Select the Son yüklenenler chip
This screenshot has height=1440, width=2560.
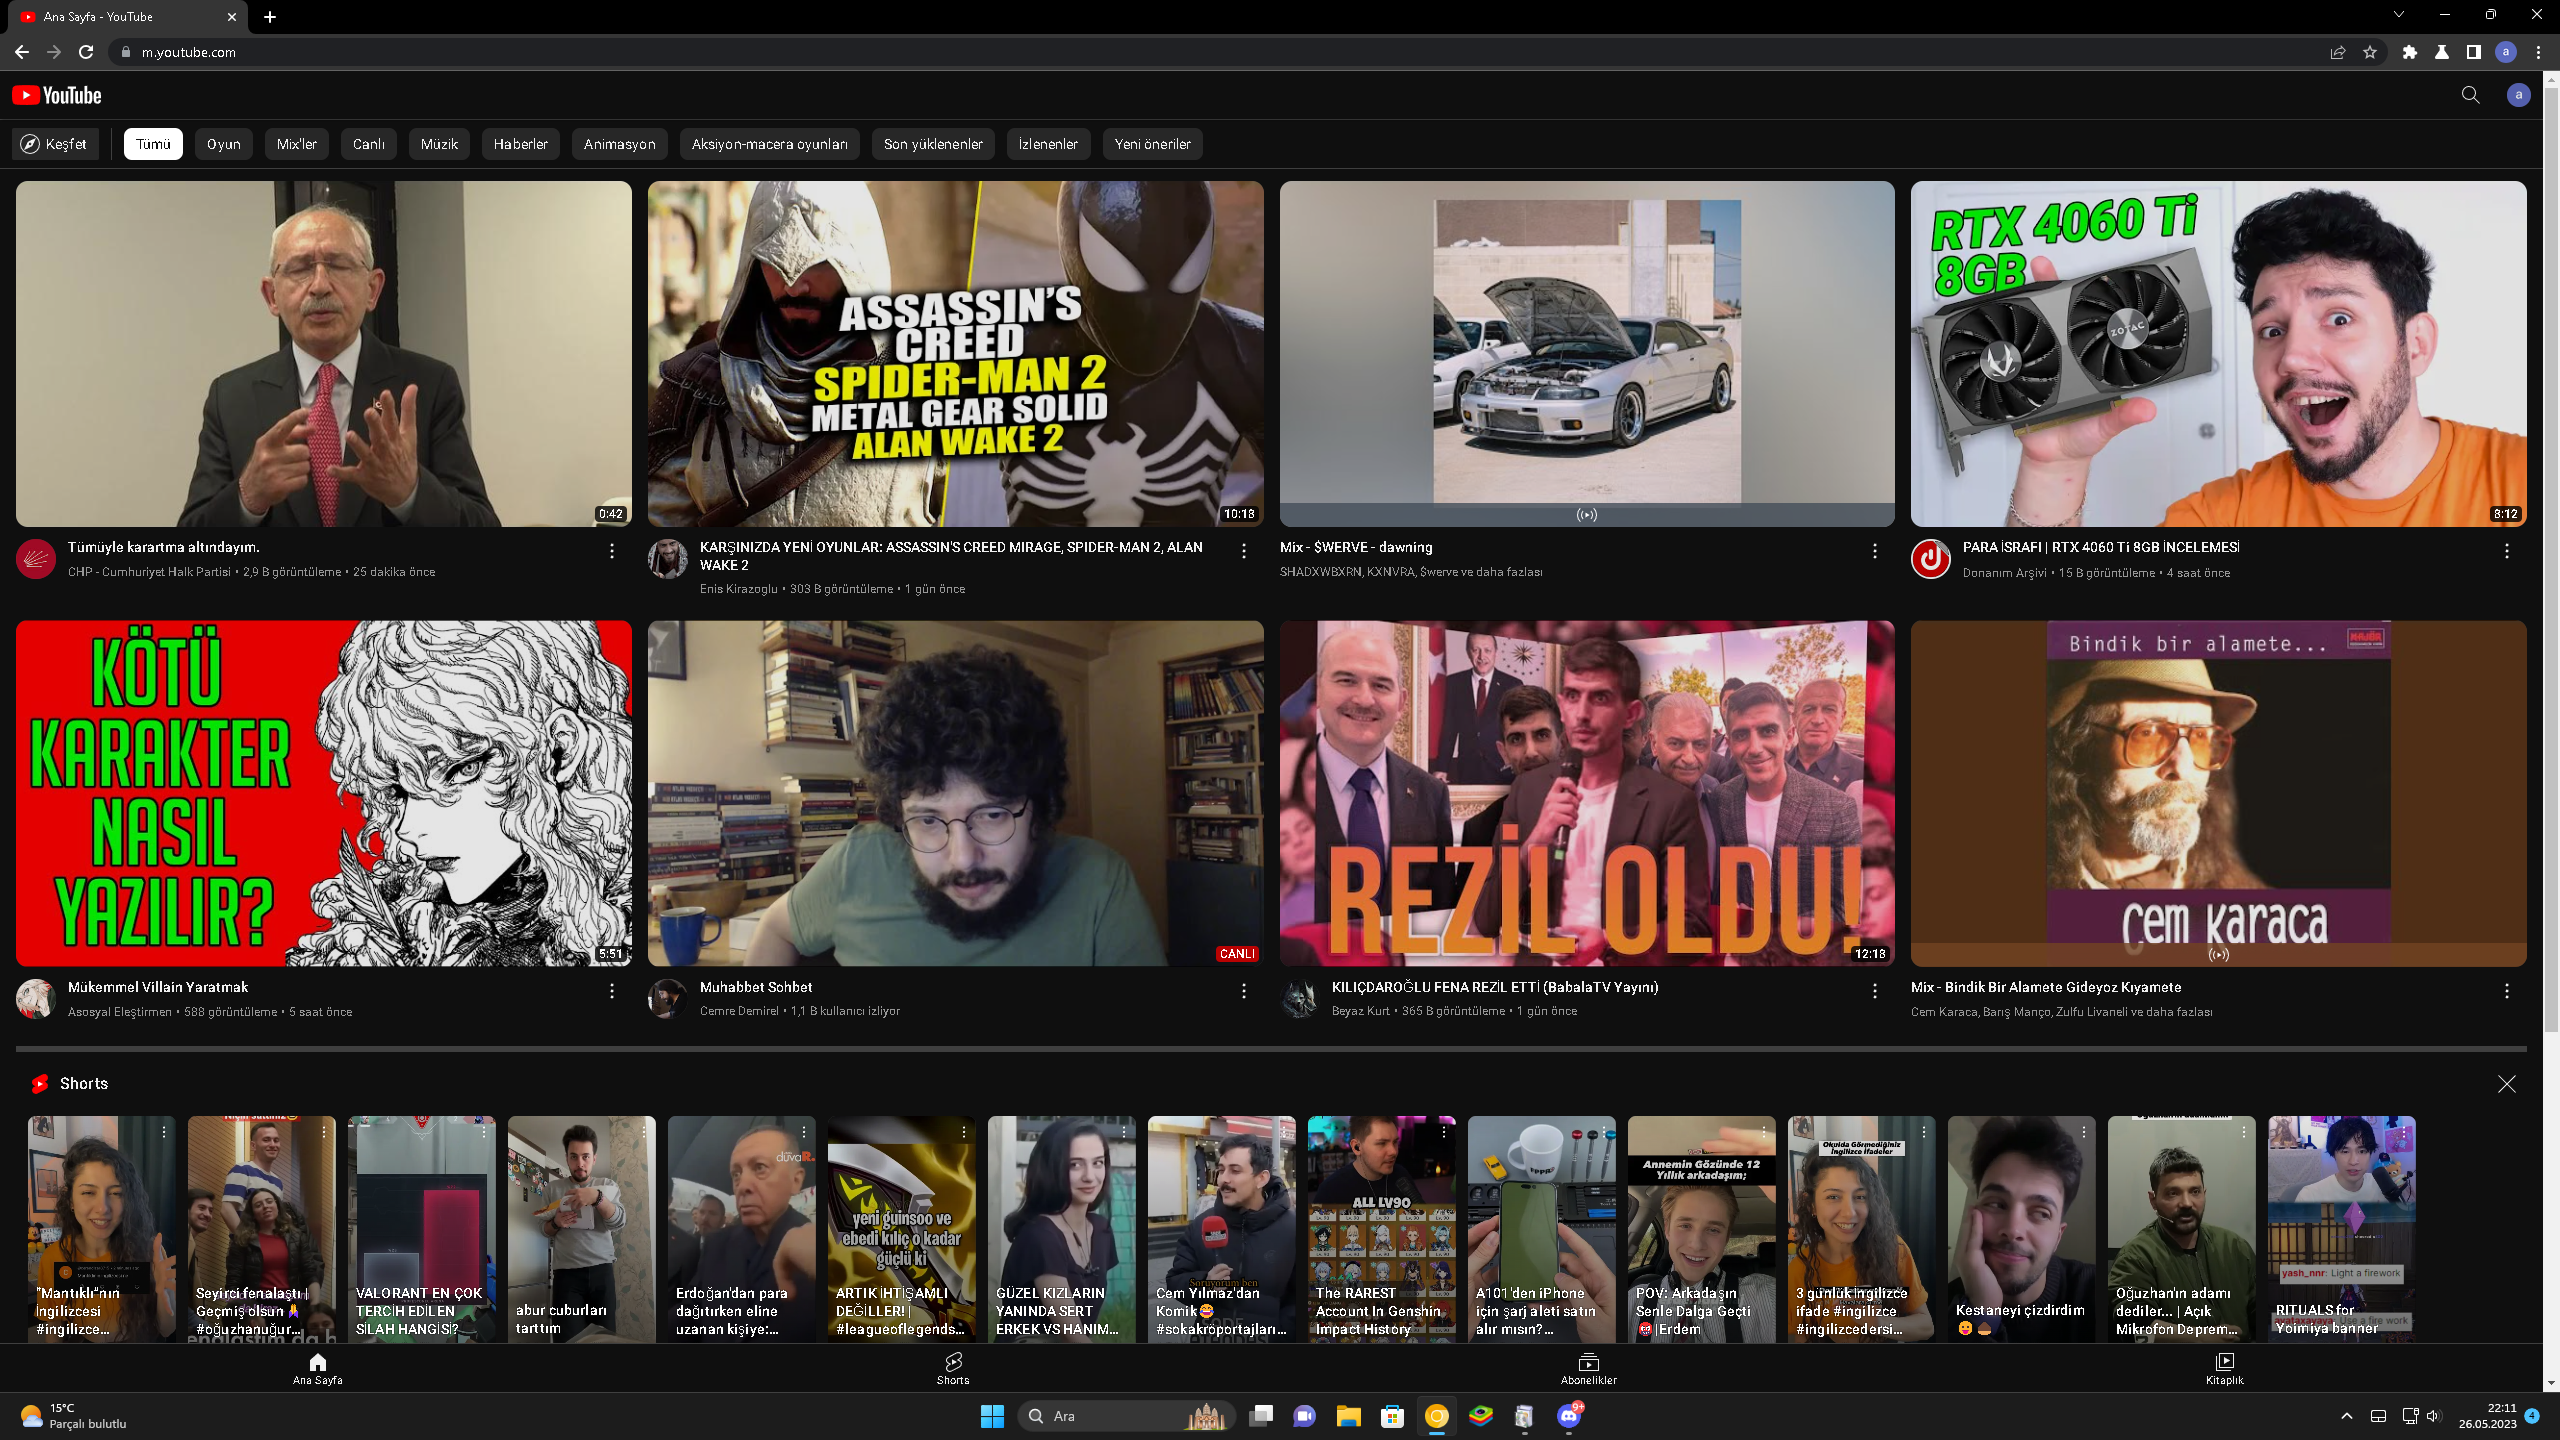[x=933, y=144]
